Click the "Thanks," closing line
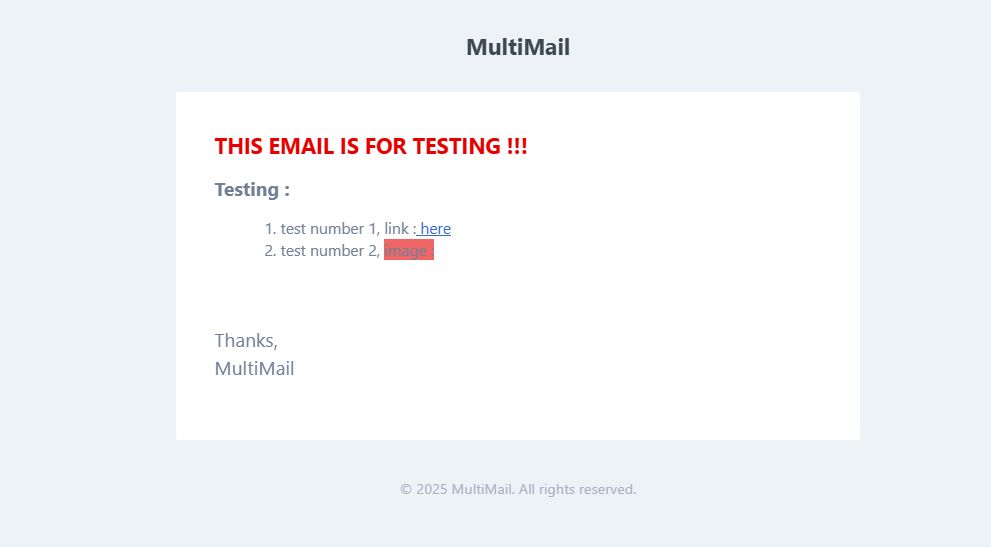Screen dimensions: 991x547 tap(246, 341)
